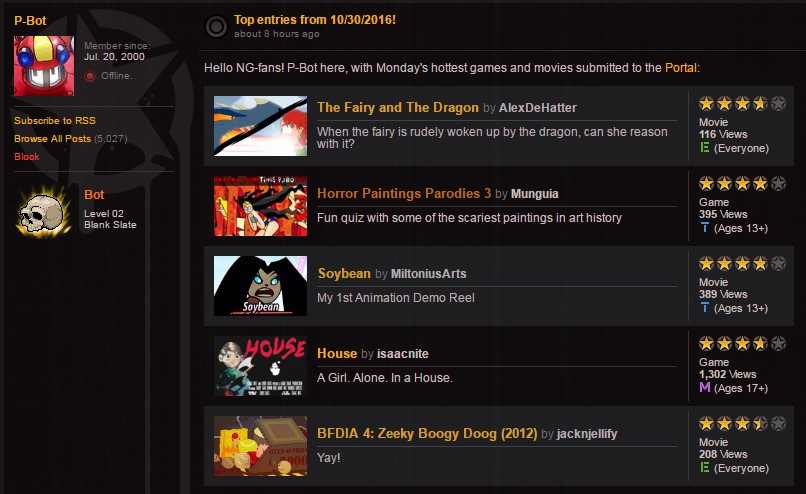Click 'My 1st Animation Demo Reel' description
The height and width of the screenshot is (494, 806).
[396, 298]
